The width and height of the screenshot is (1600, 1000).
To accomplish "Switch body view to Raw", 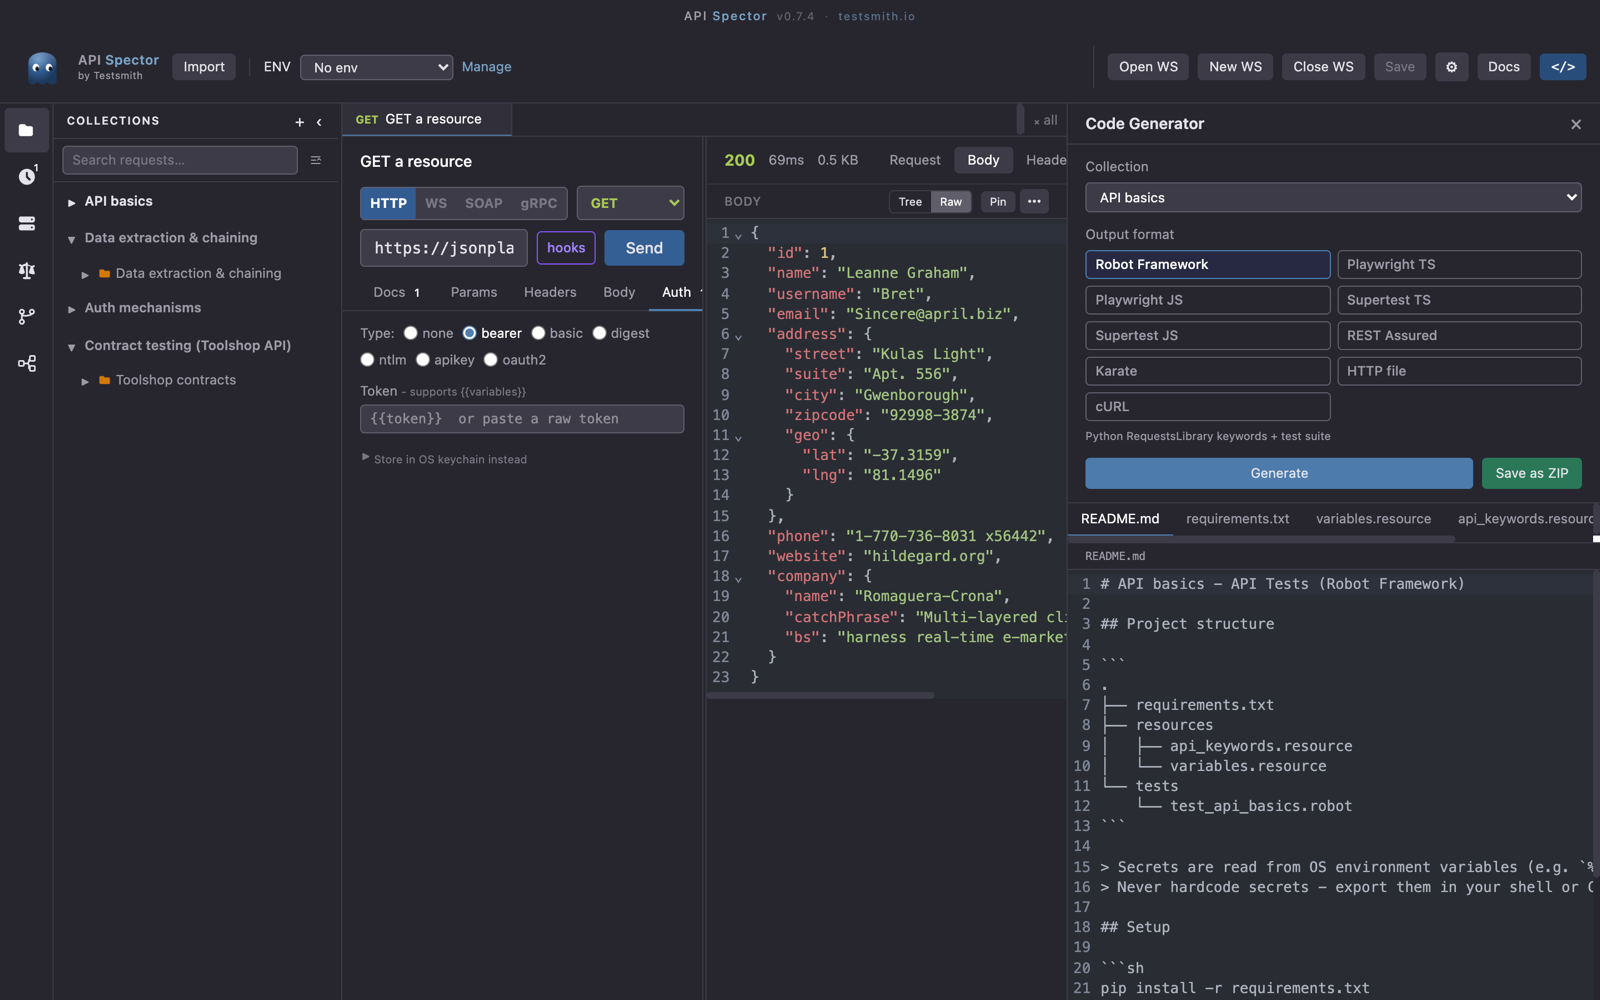I will (951, 202).
